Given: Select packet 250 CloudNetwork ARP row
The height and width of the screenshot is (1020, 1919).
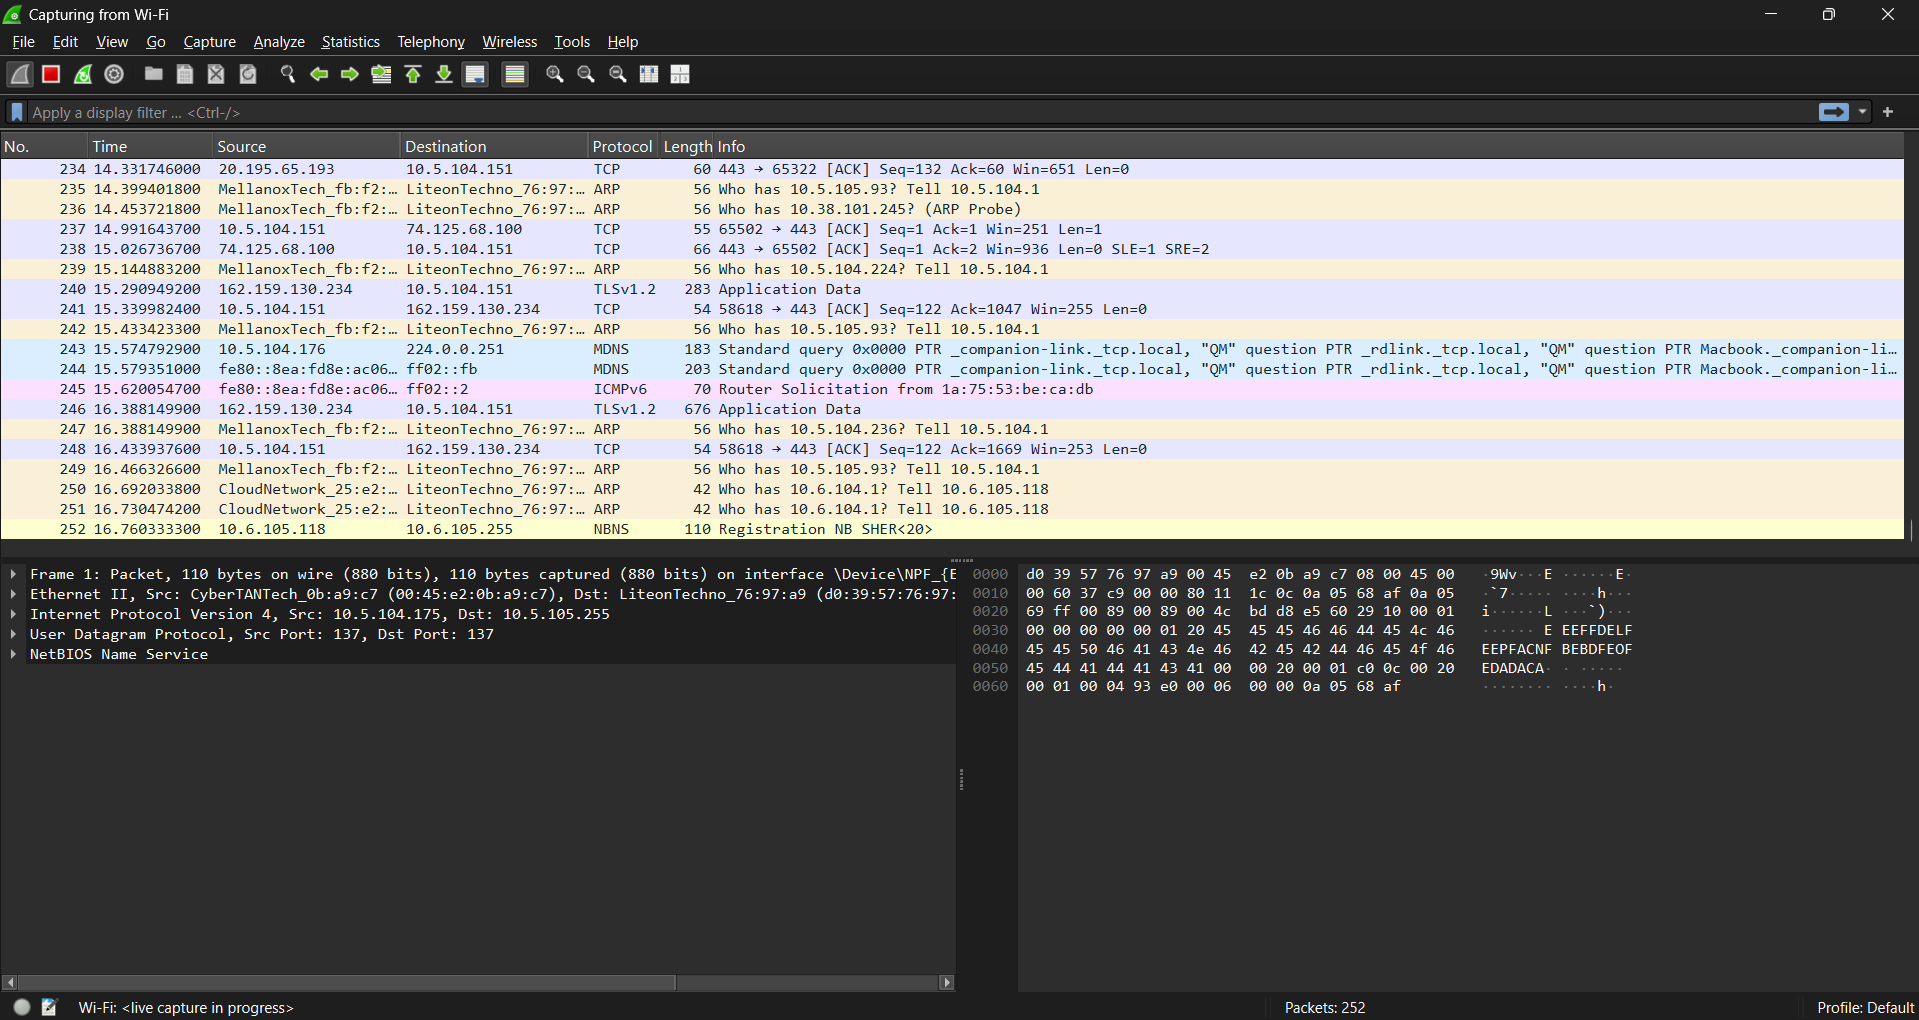Looking at the screenshot, I should click(952, 489).
